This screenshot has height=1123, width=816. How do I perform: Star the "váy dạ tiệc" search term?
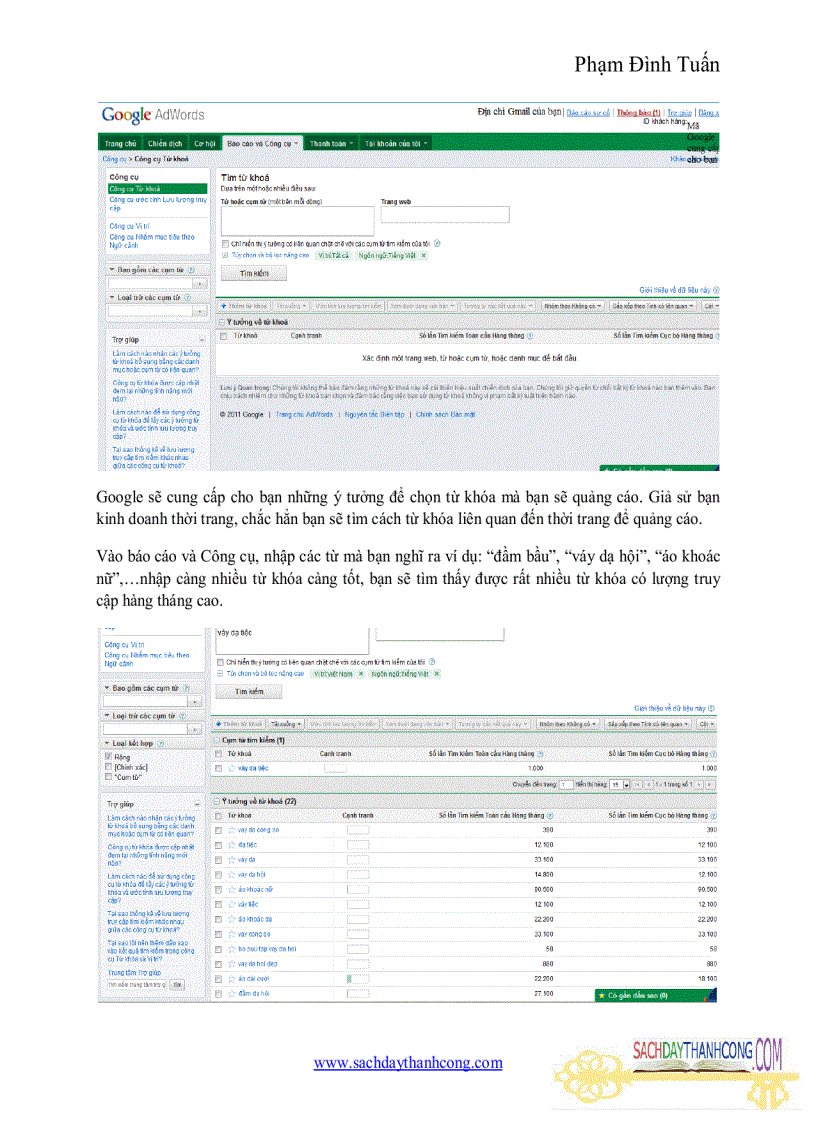231,768
